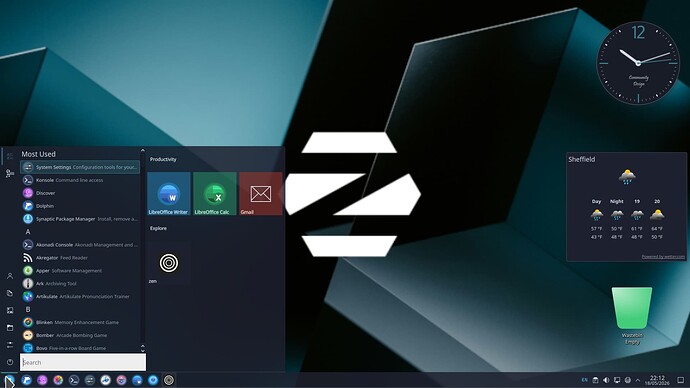Image resolution: width=690 pixels, height=388 pixels.
Task: Select the Night forecast column
Action: 617,219
